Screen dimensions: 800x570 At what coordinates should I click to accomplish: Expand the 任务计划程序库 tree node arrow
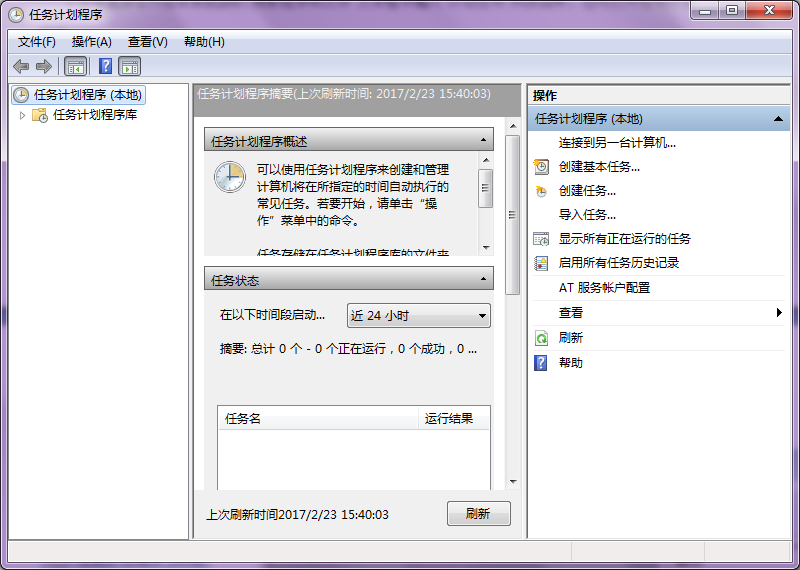(22, 115)
